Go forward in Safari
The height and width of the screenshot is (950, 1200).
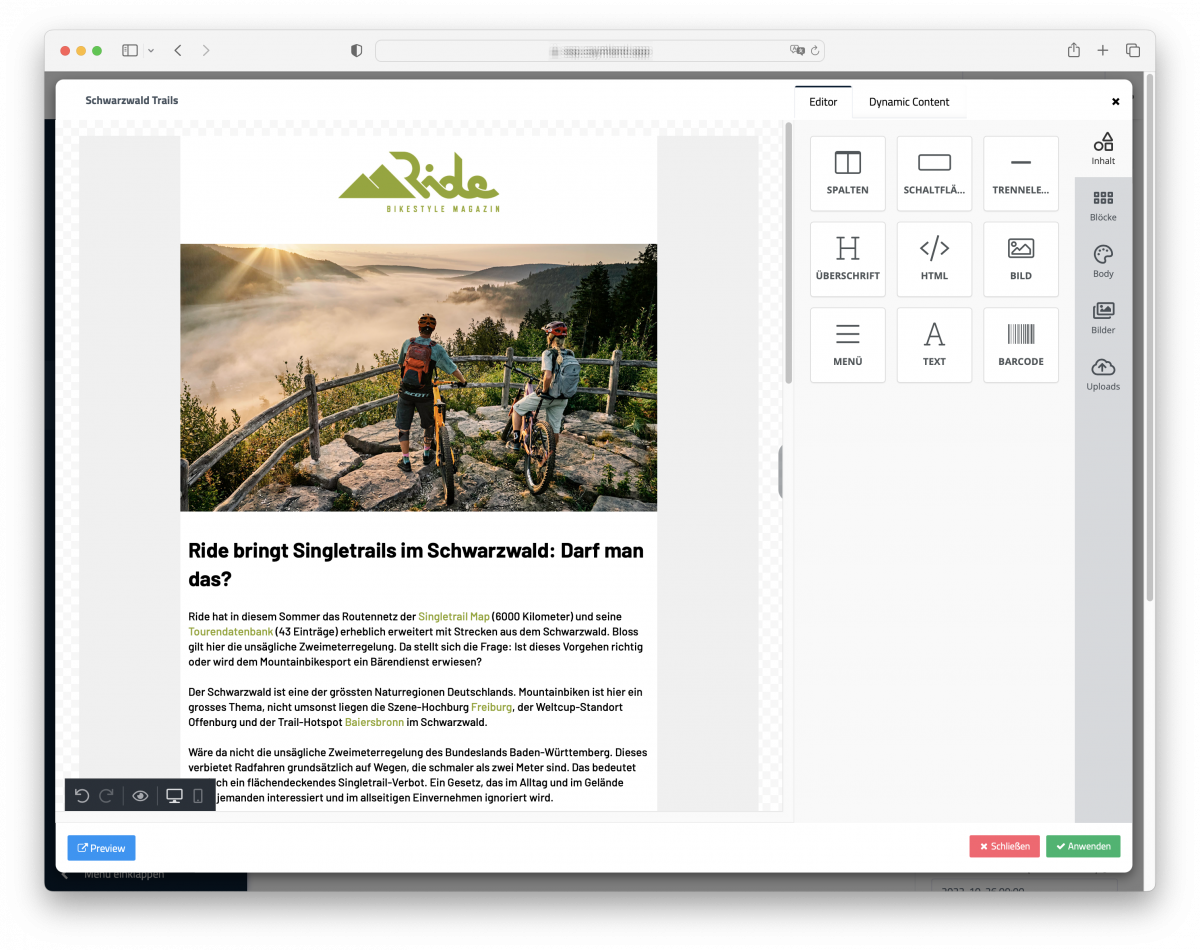pos(206,50)
